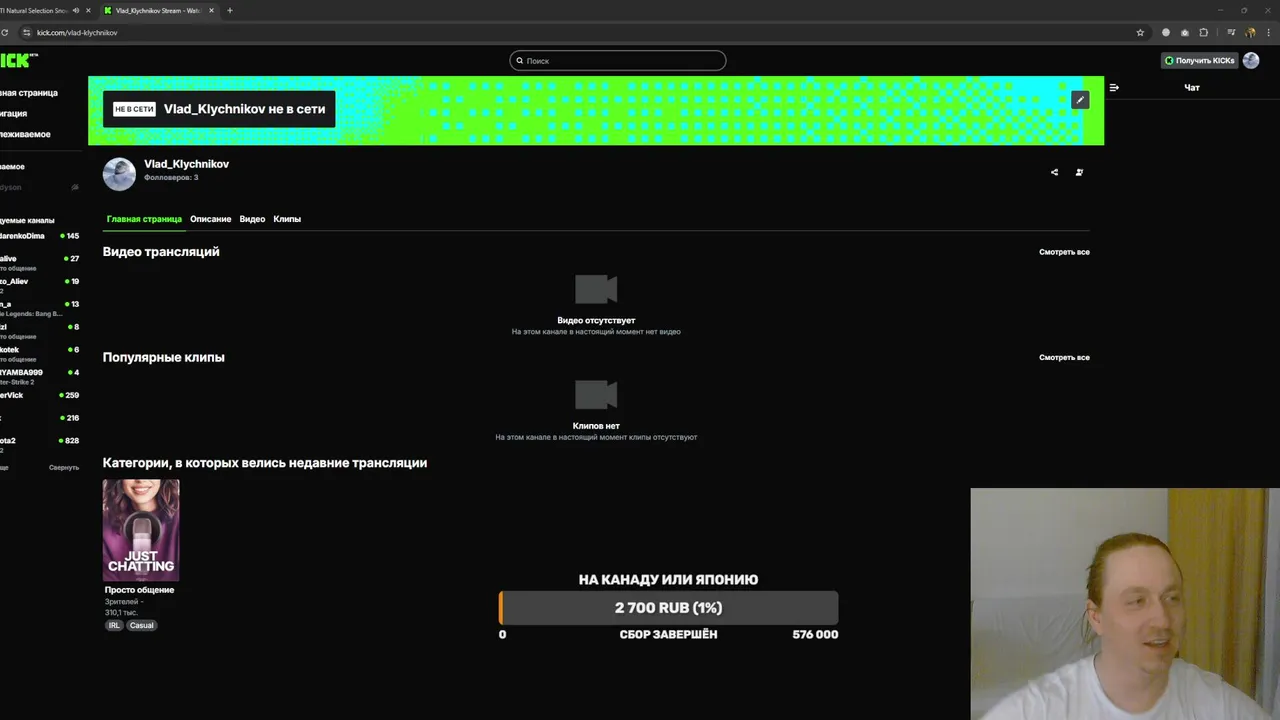Click the dyson followed channel entry
This screenshot has width=1280, height=720.
40,187
